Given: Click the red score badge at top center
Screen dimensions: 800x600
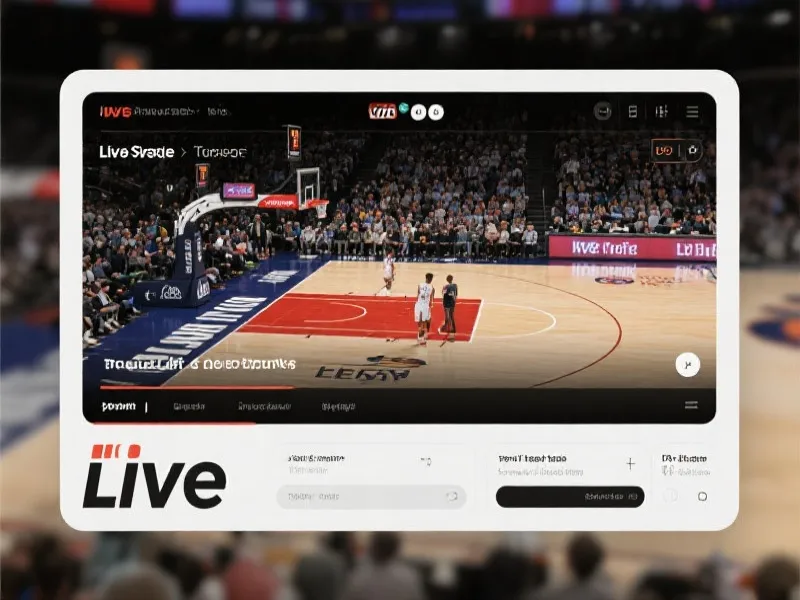Looking at the screenshot, I should tap(382, 112).
